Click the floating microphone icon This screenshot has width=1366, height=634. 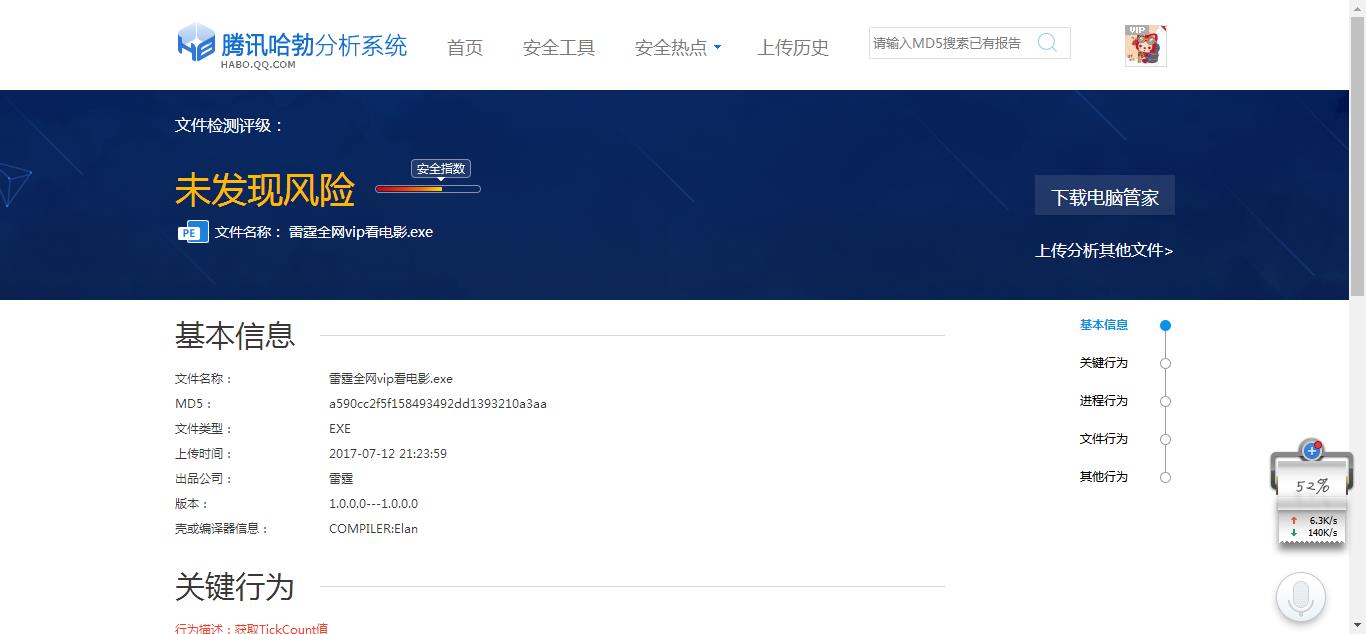point(1301,598)
